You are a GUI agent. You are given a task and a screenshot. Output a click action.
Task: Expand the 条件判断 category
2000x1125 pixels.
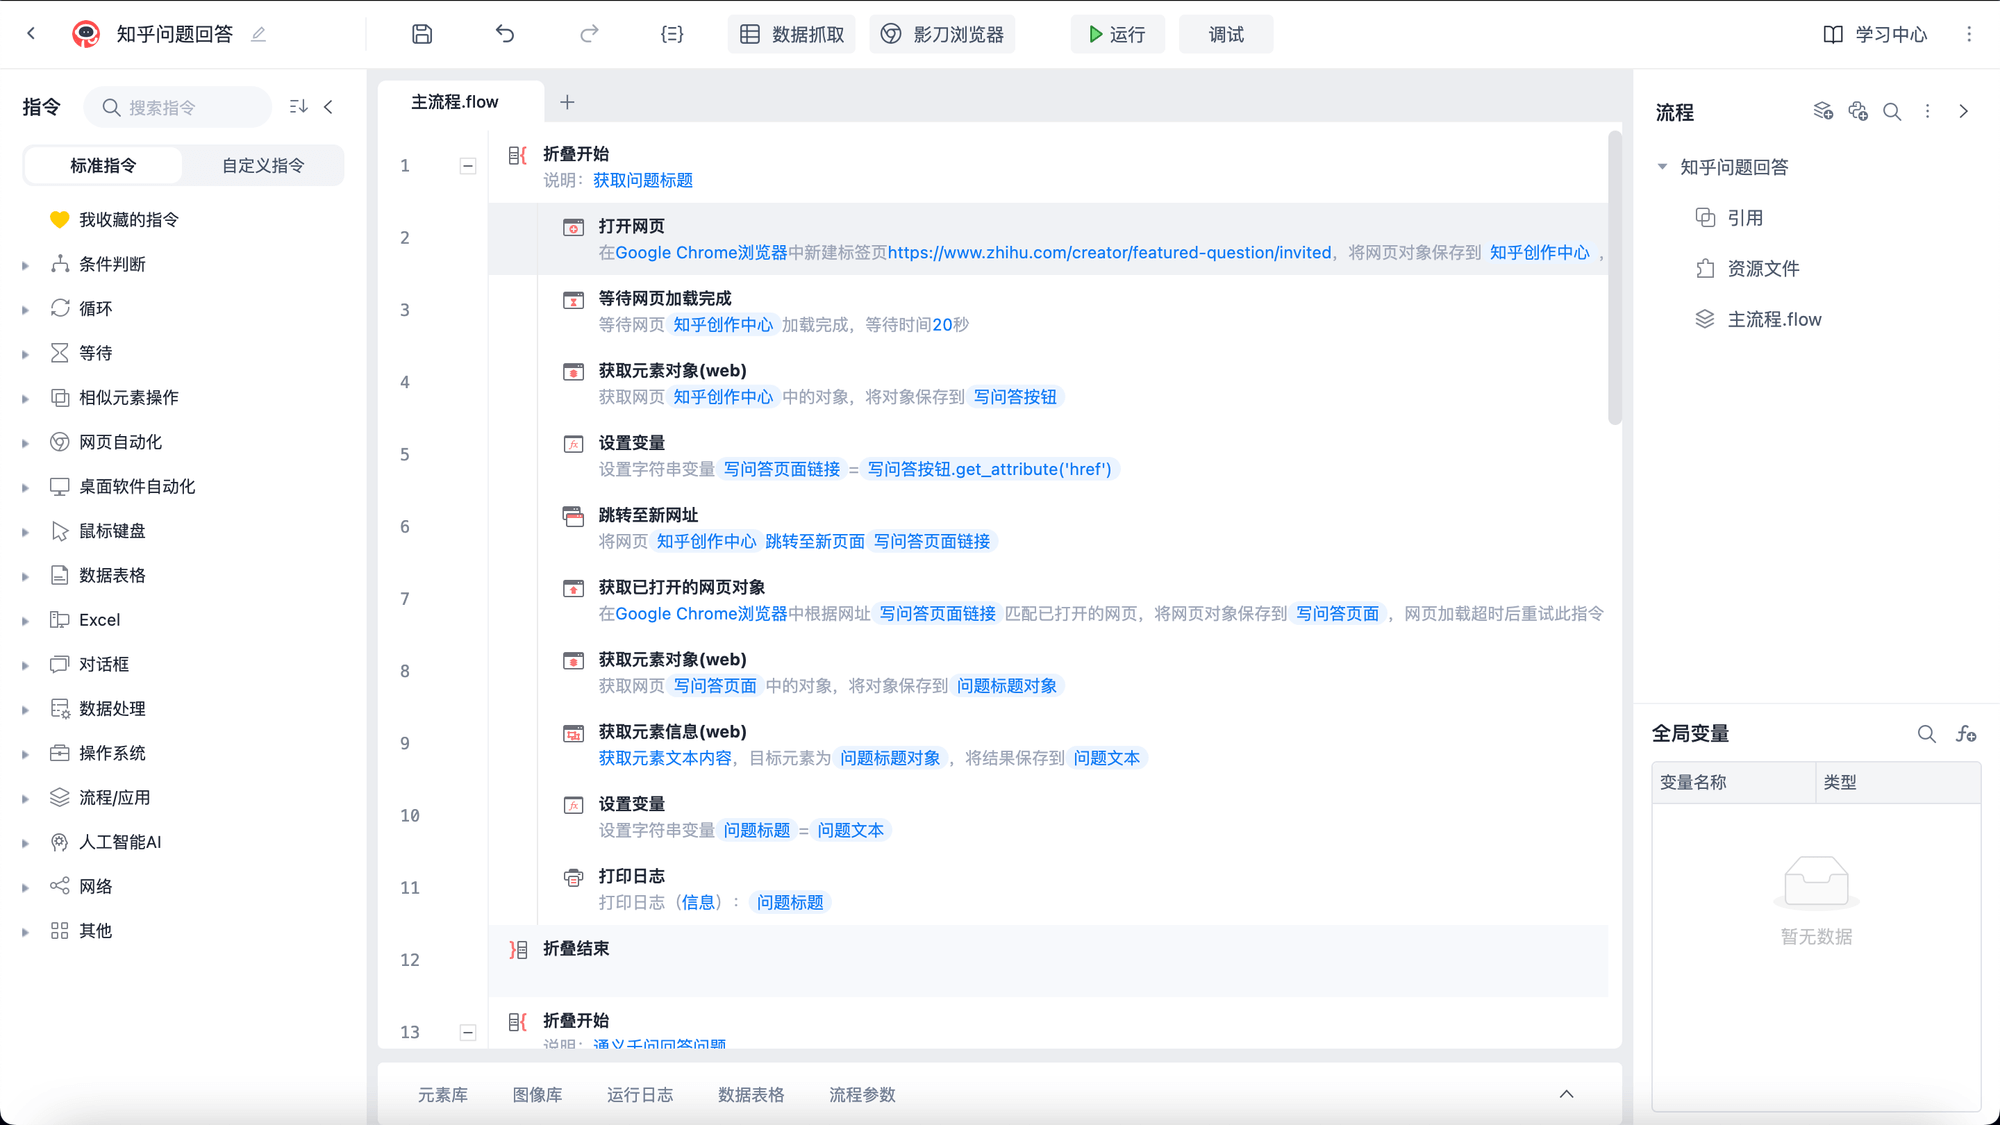click(x=25, y=265)
